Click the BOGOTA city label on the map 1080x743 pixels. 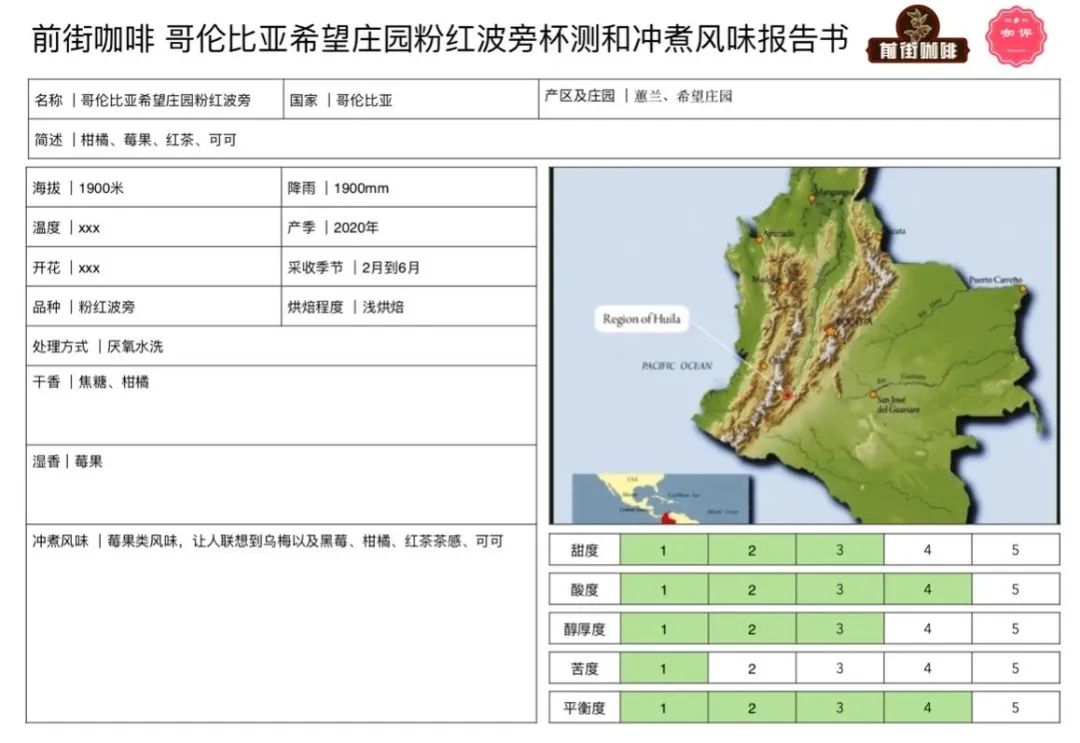coord(854,322)
